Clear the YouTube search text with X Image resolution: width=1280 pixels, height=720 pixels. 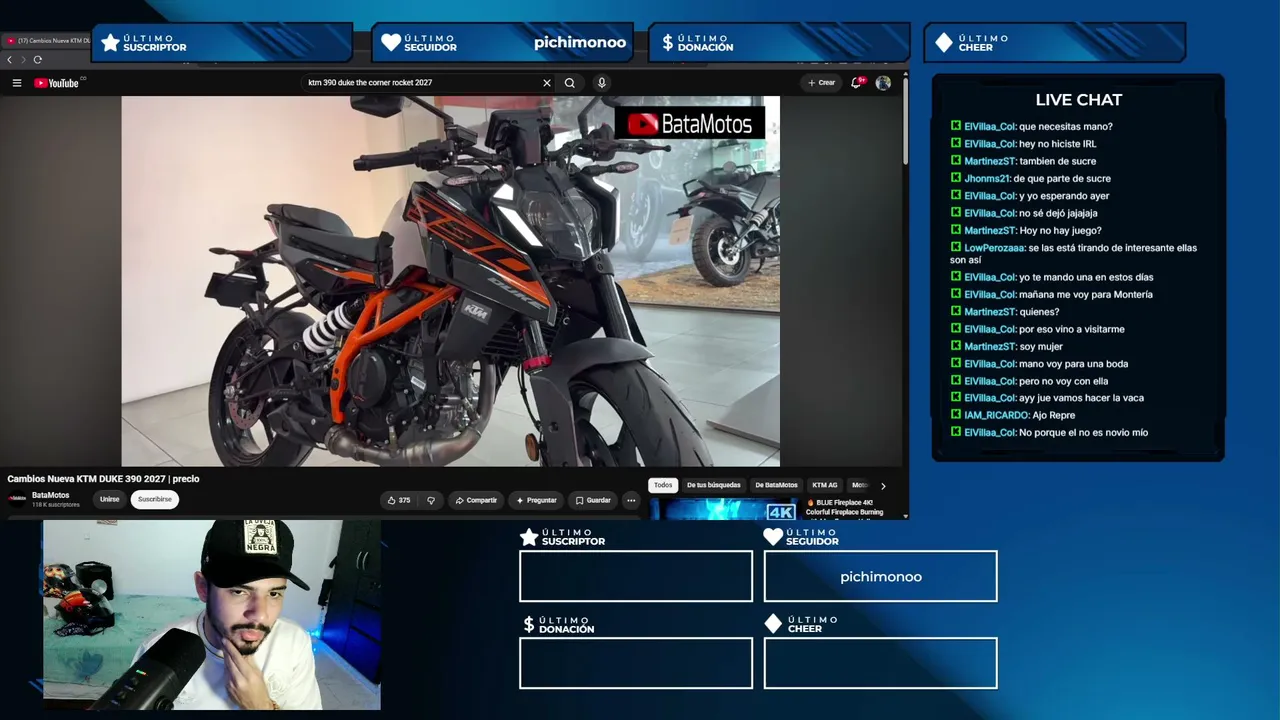(547, 83)
